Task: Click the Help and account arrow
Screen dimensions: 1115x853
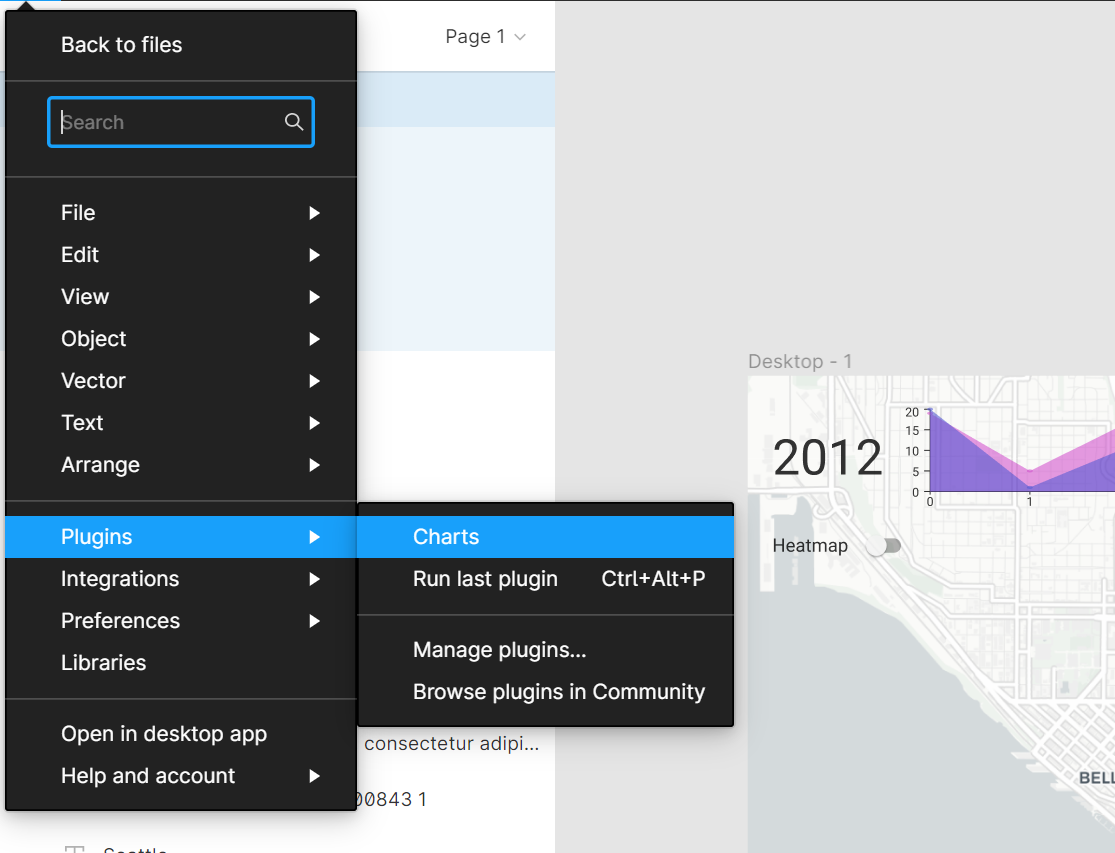Action: point(314,776)
